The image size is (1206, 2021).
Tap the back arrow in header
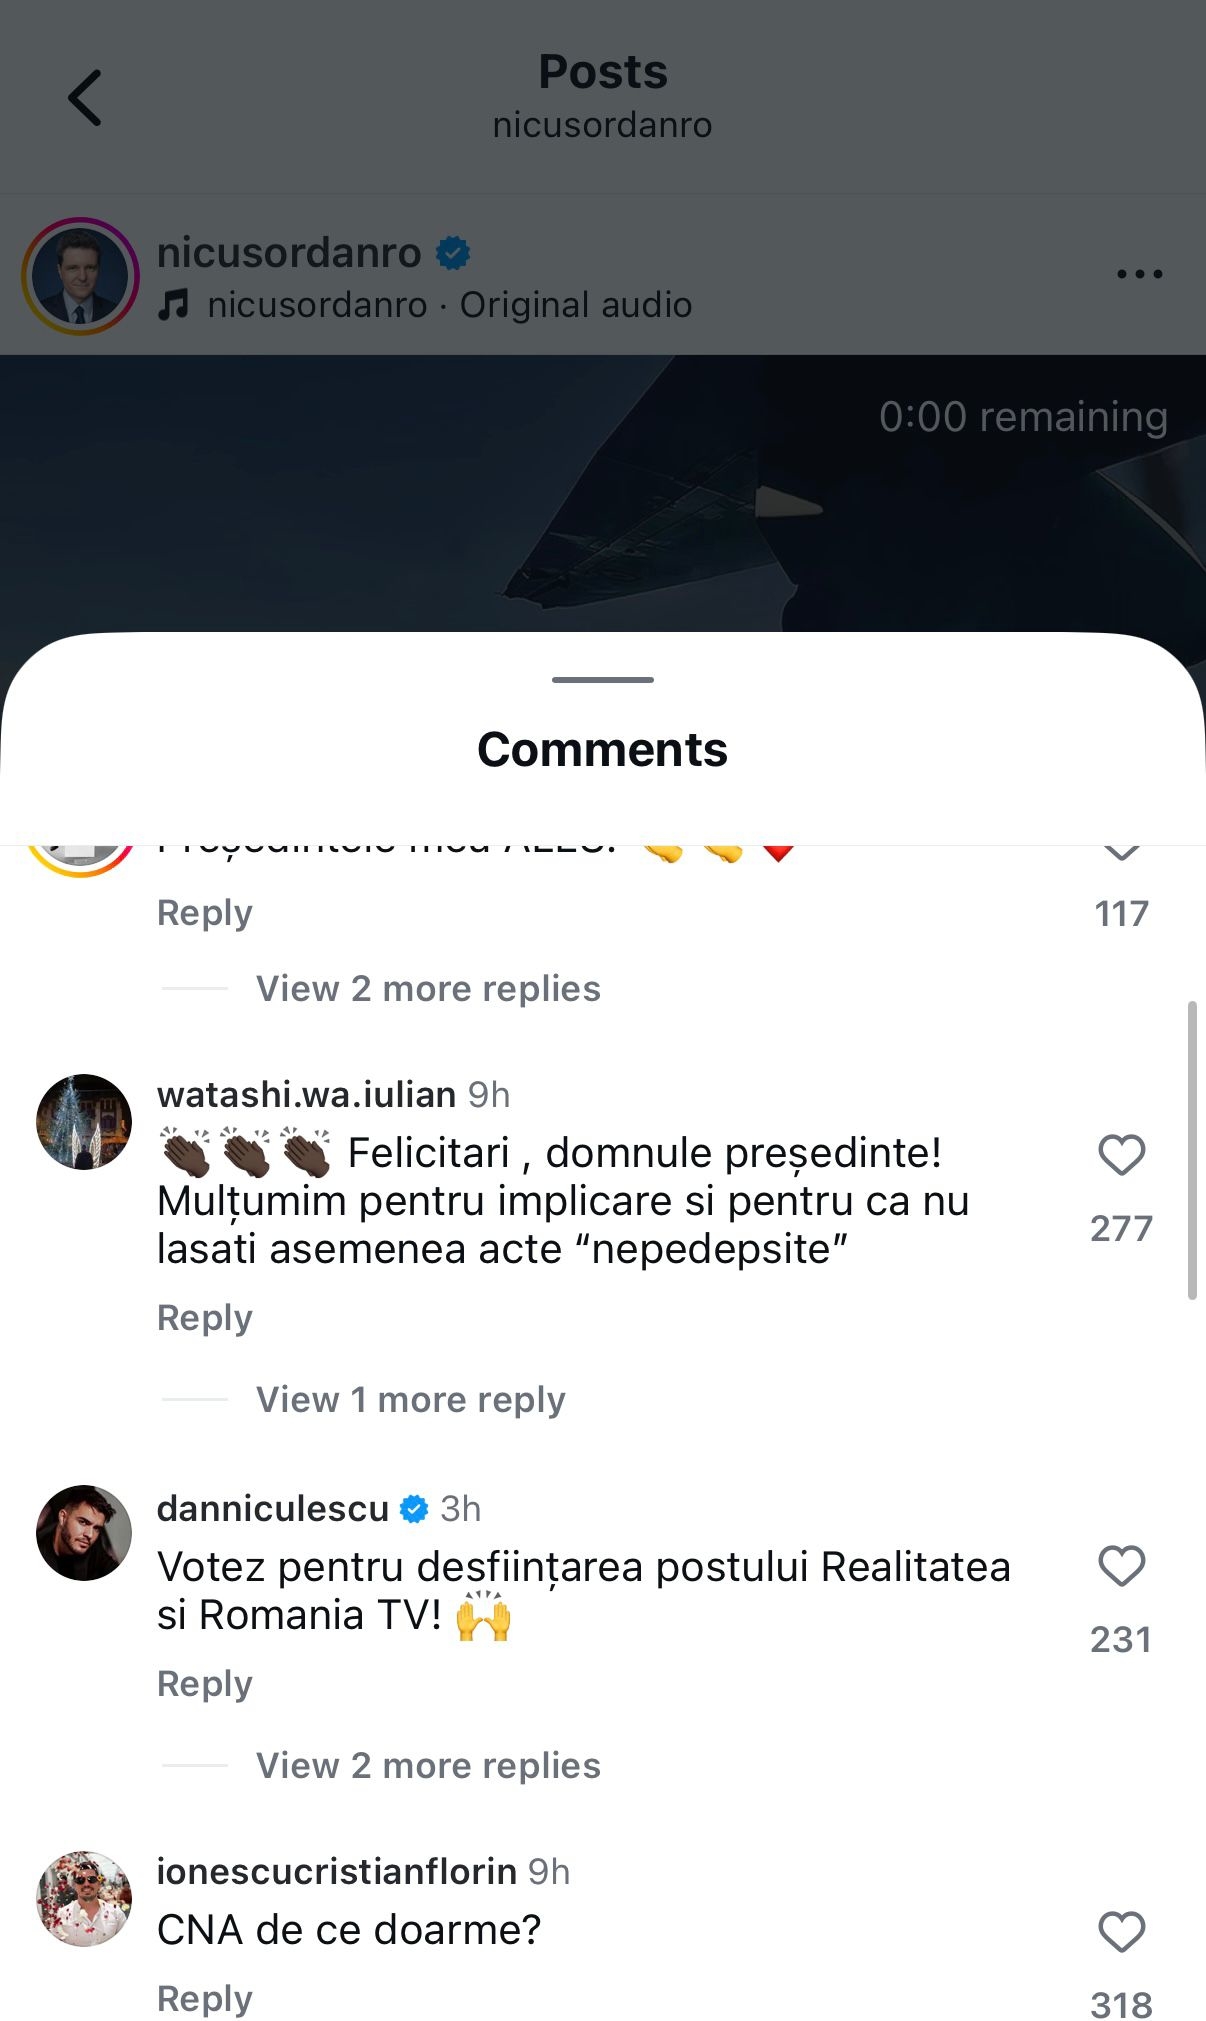[85, 98]
